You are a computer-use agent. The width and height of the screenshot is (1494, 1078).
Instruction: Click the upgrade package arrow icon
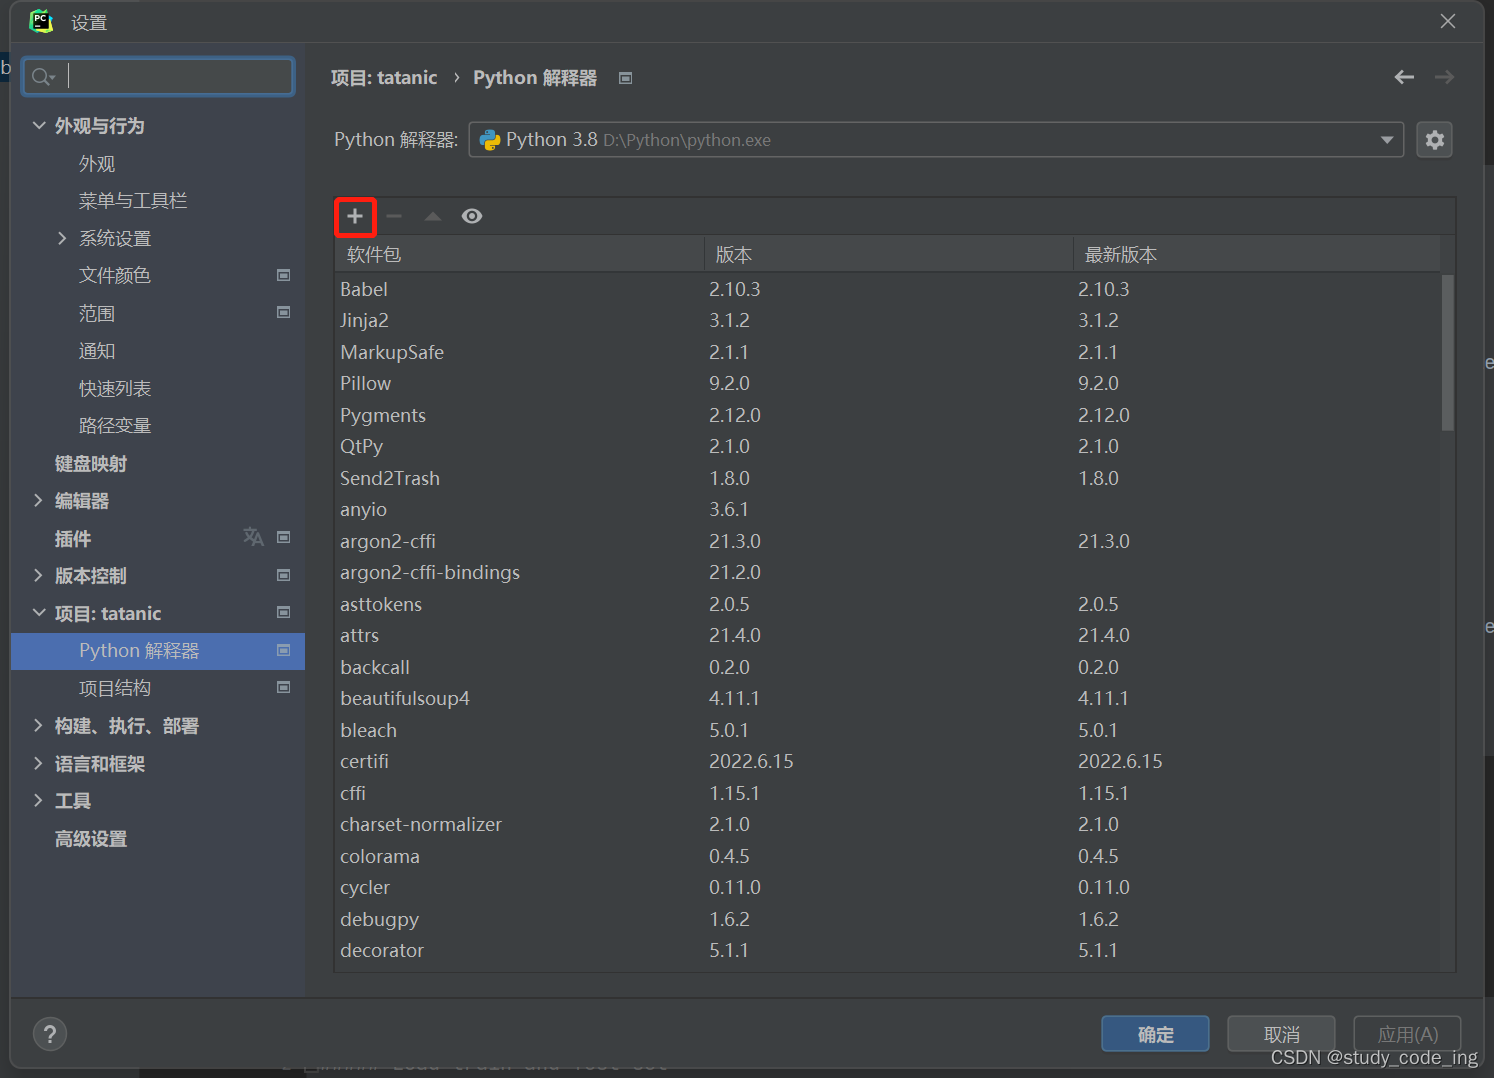pos(433,216)
